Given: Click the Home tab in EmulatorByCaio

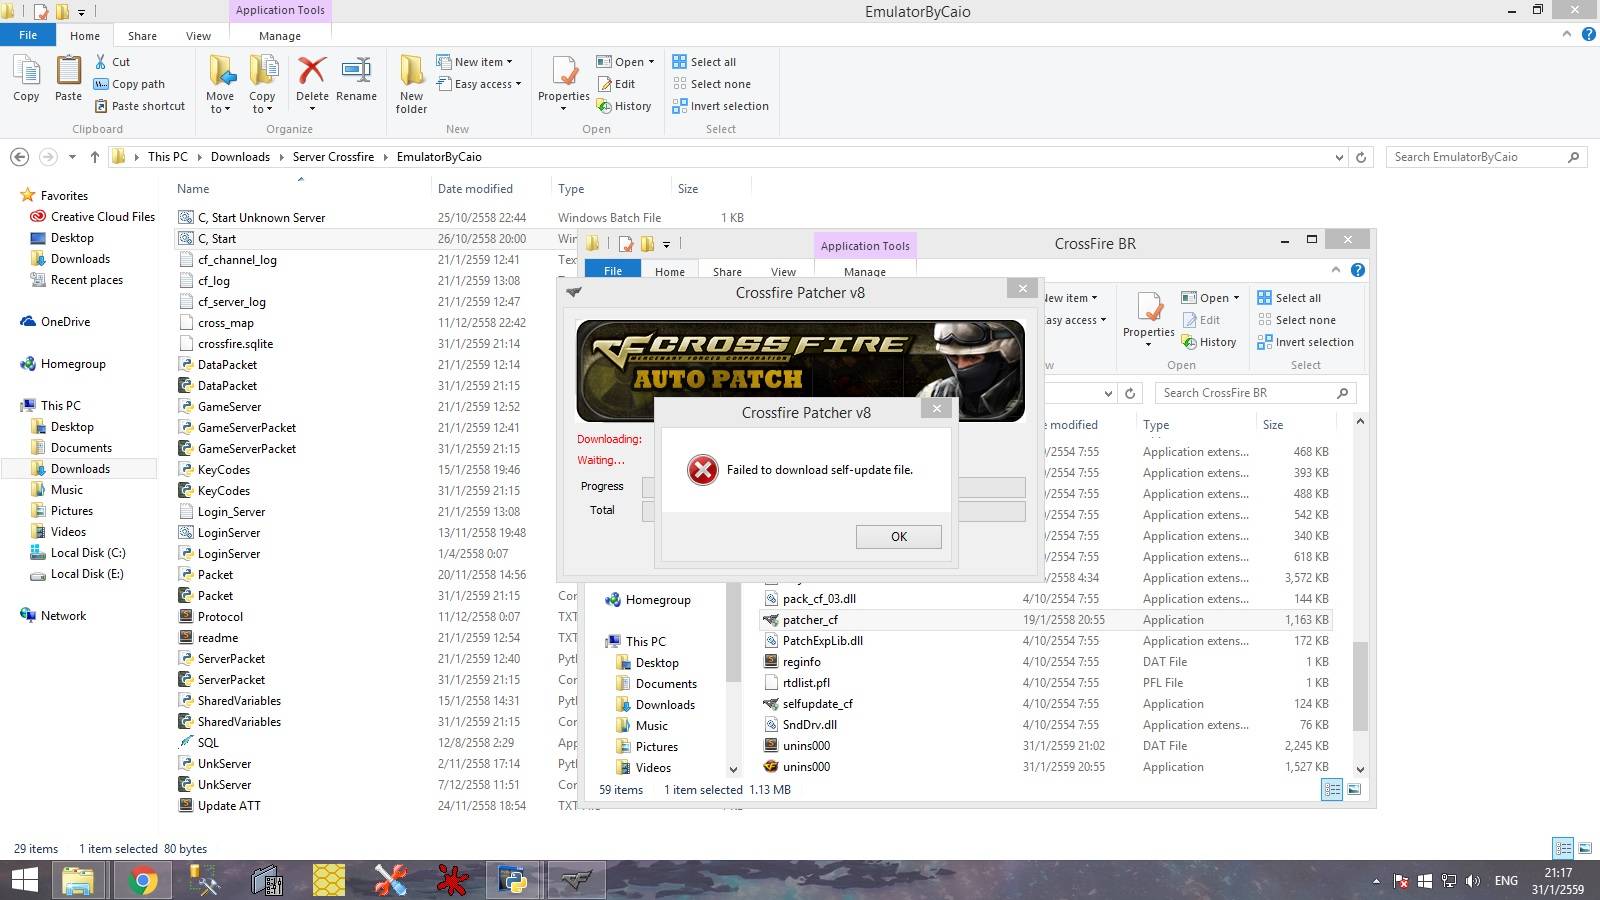Looking at the screenshot, I should [x=85, y=36].
